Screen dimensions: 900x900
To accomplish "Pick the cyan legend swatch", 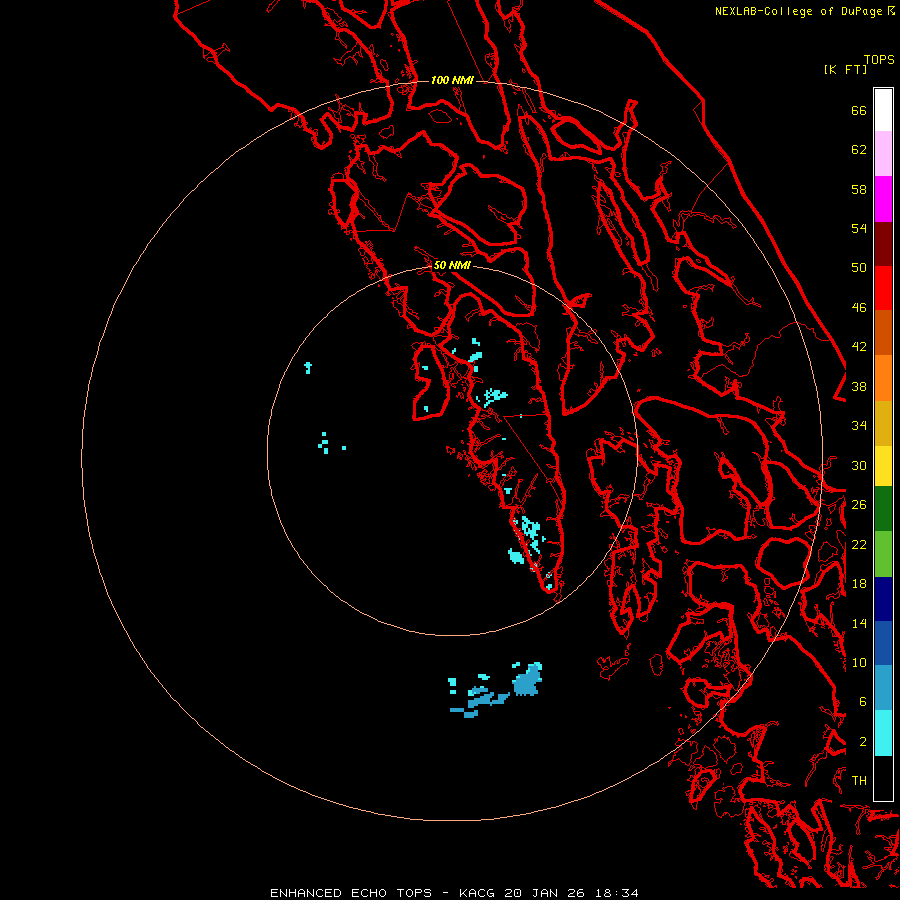I will point(883,734).
